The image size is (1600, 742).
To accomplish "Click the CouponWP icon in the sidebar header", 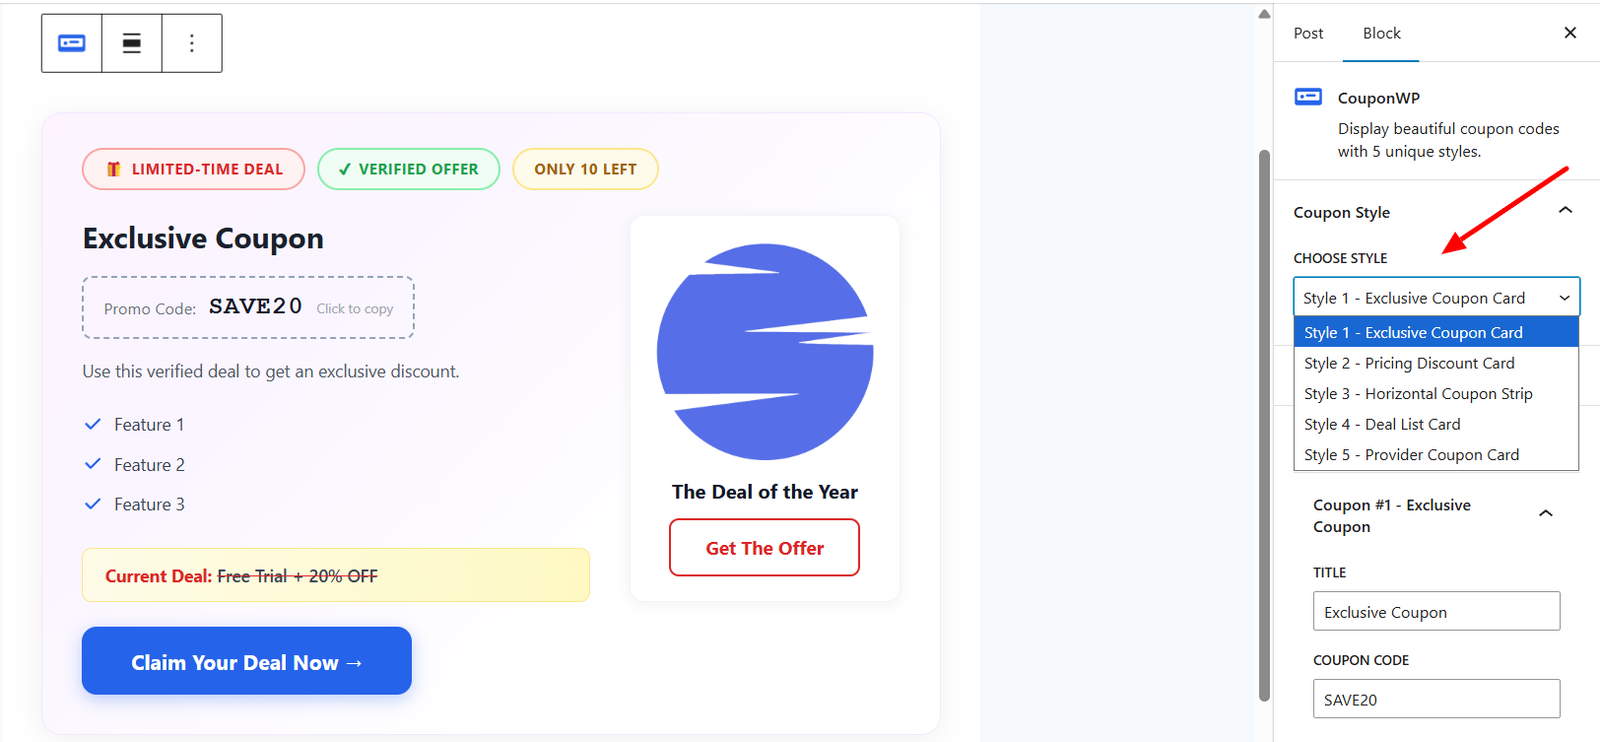I will 1308,97.
